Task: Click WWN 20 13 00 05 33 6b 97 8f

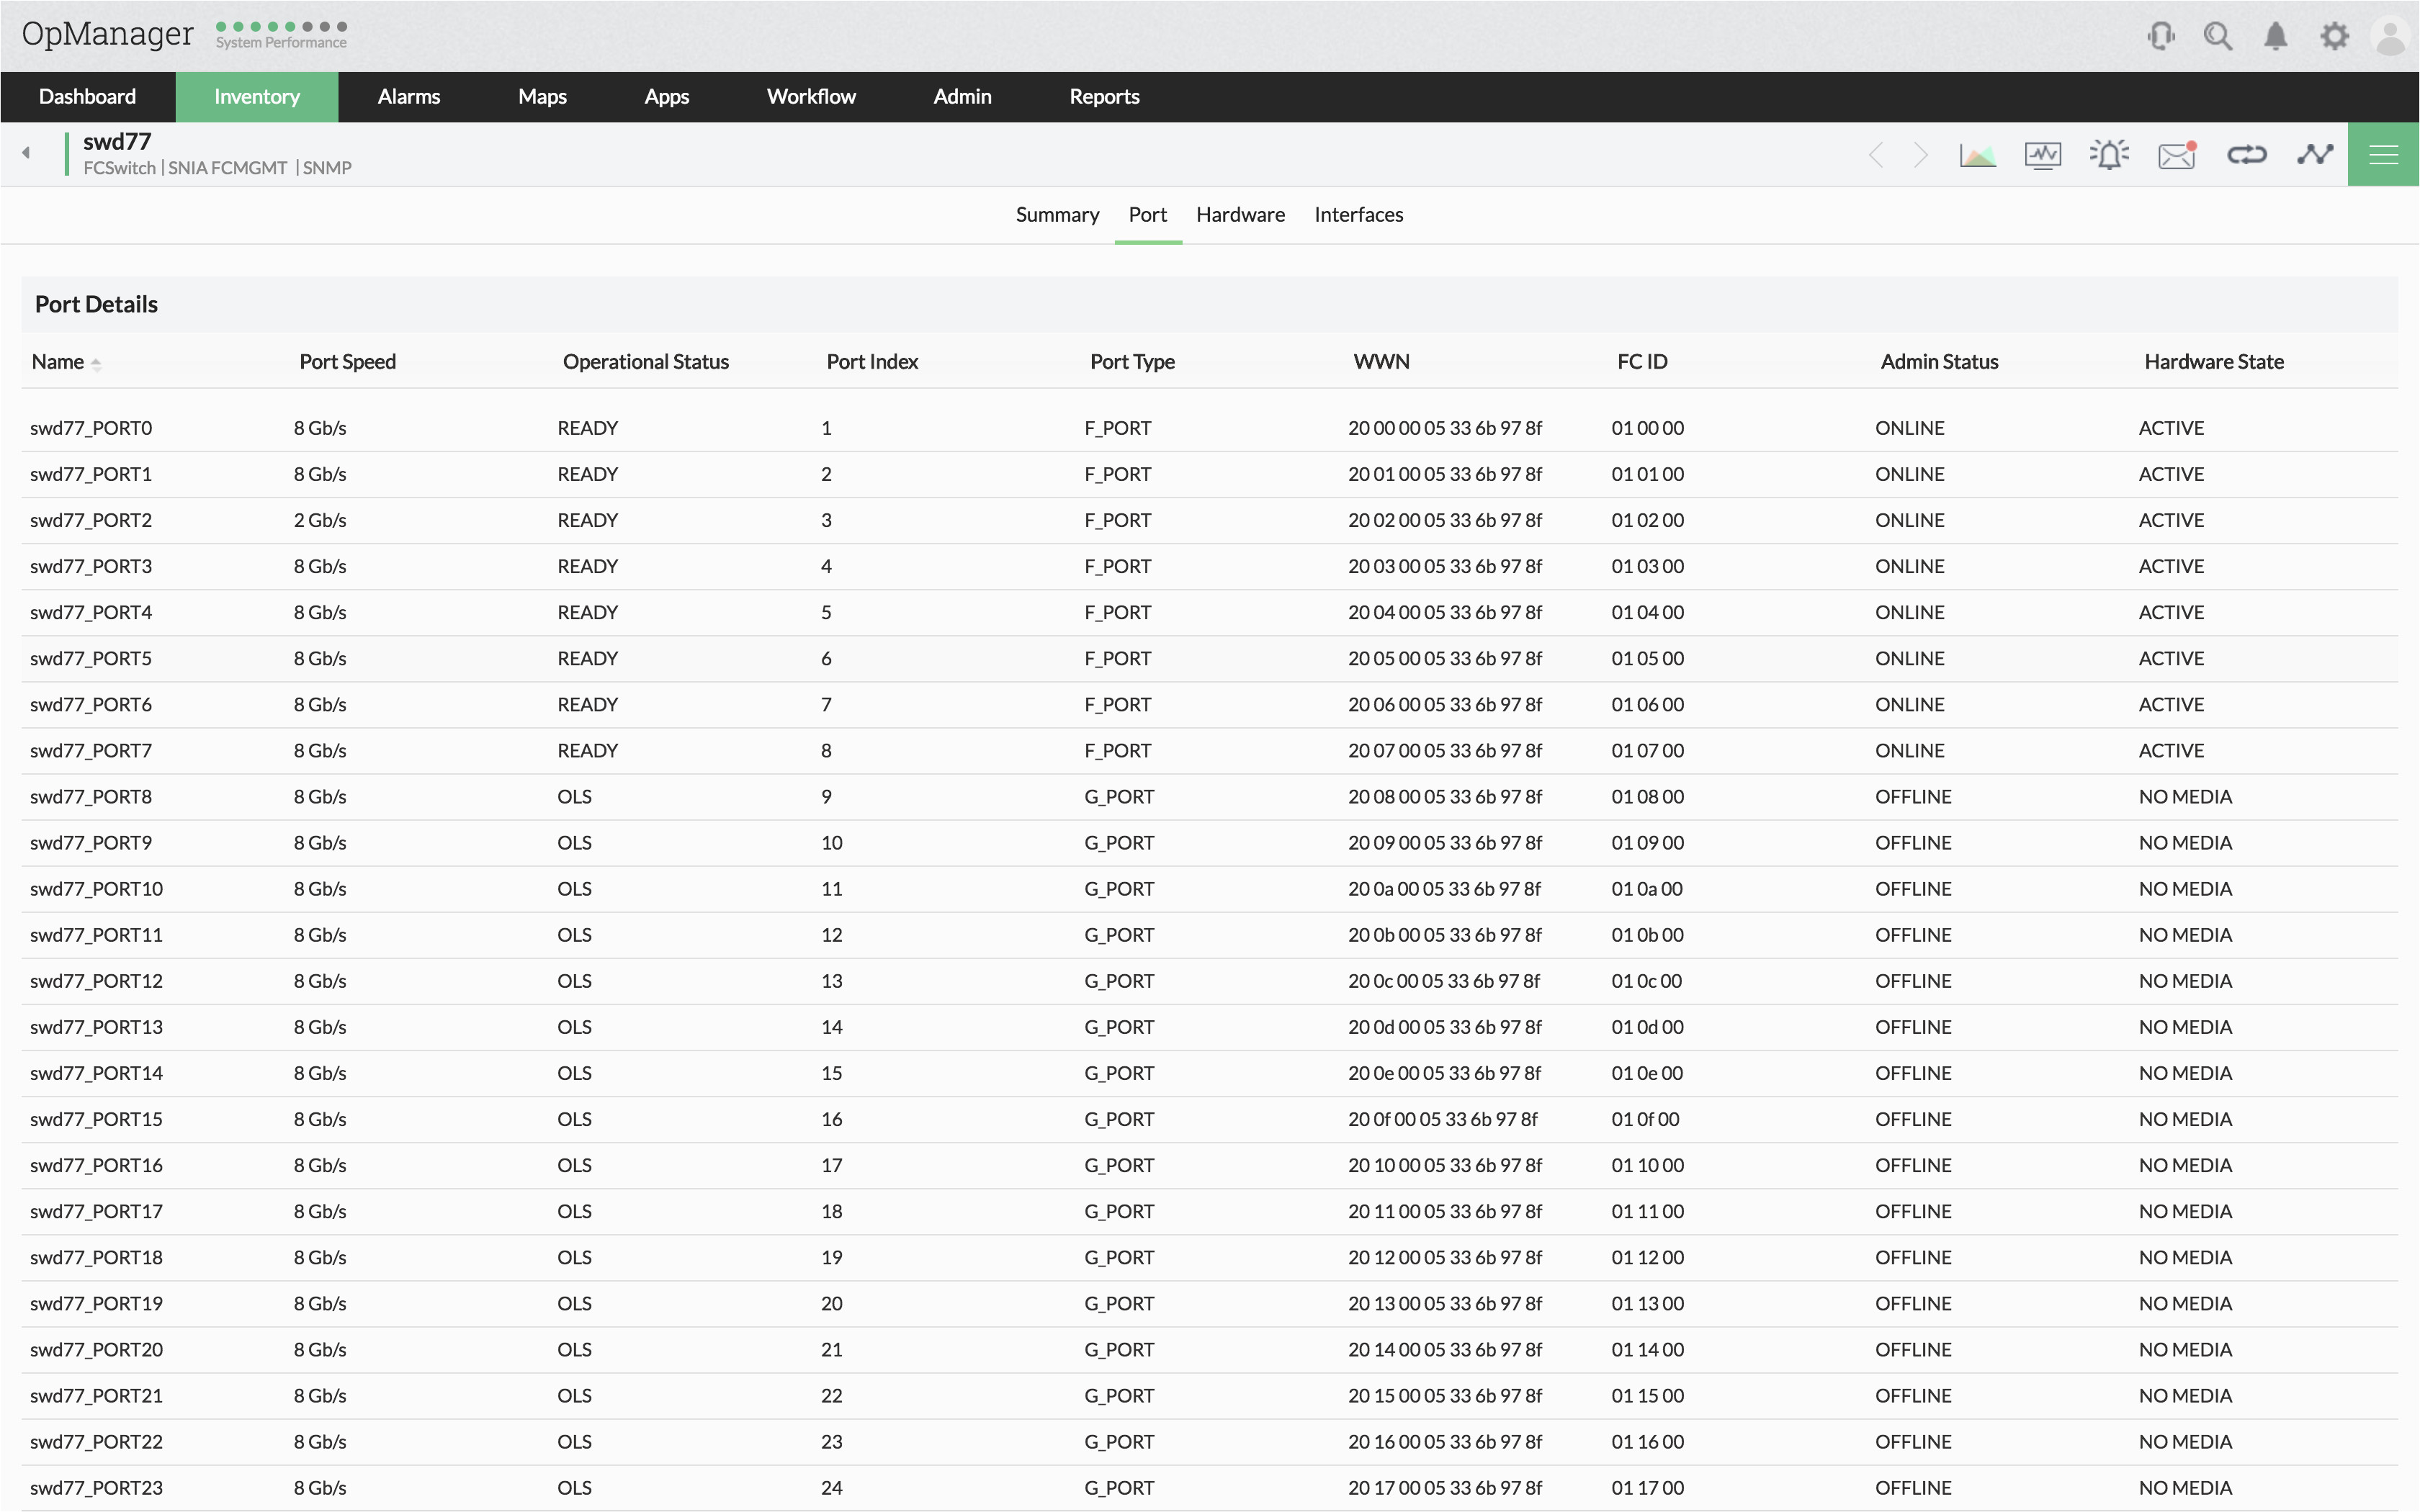Action: (1445, 1303)
